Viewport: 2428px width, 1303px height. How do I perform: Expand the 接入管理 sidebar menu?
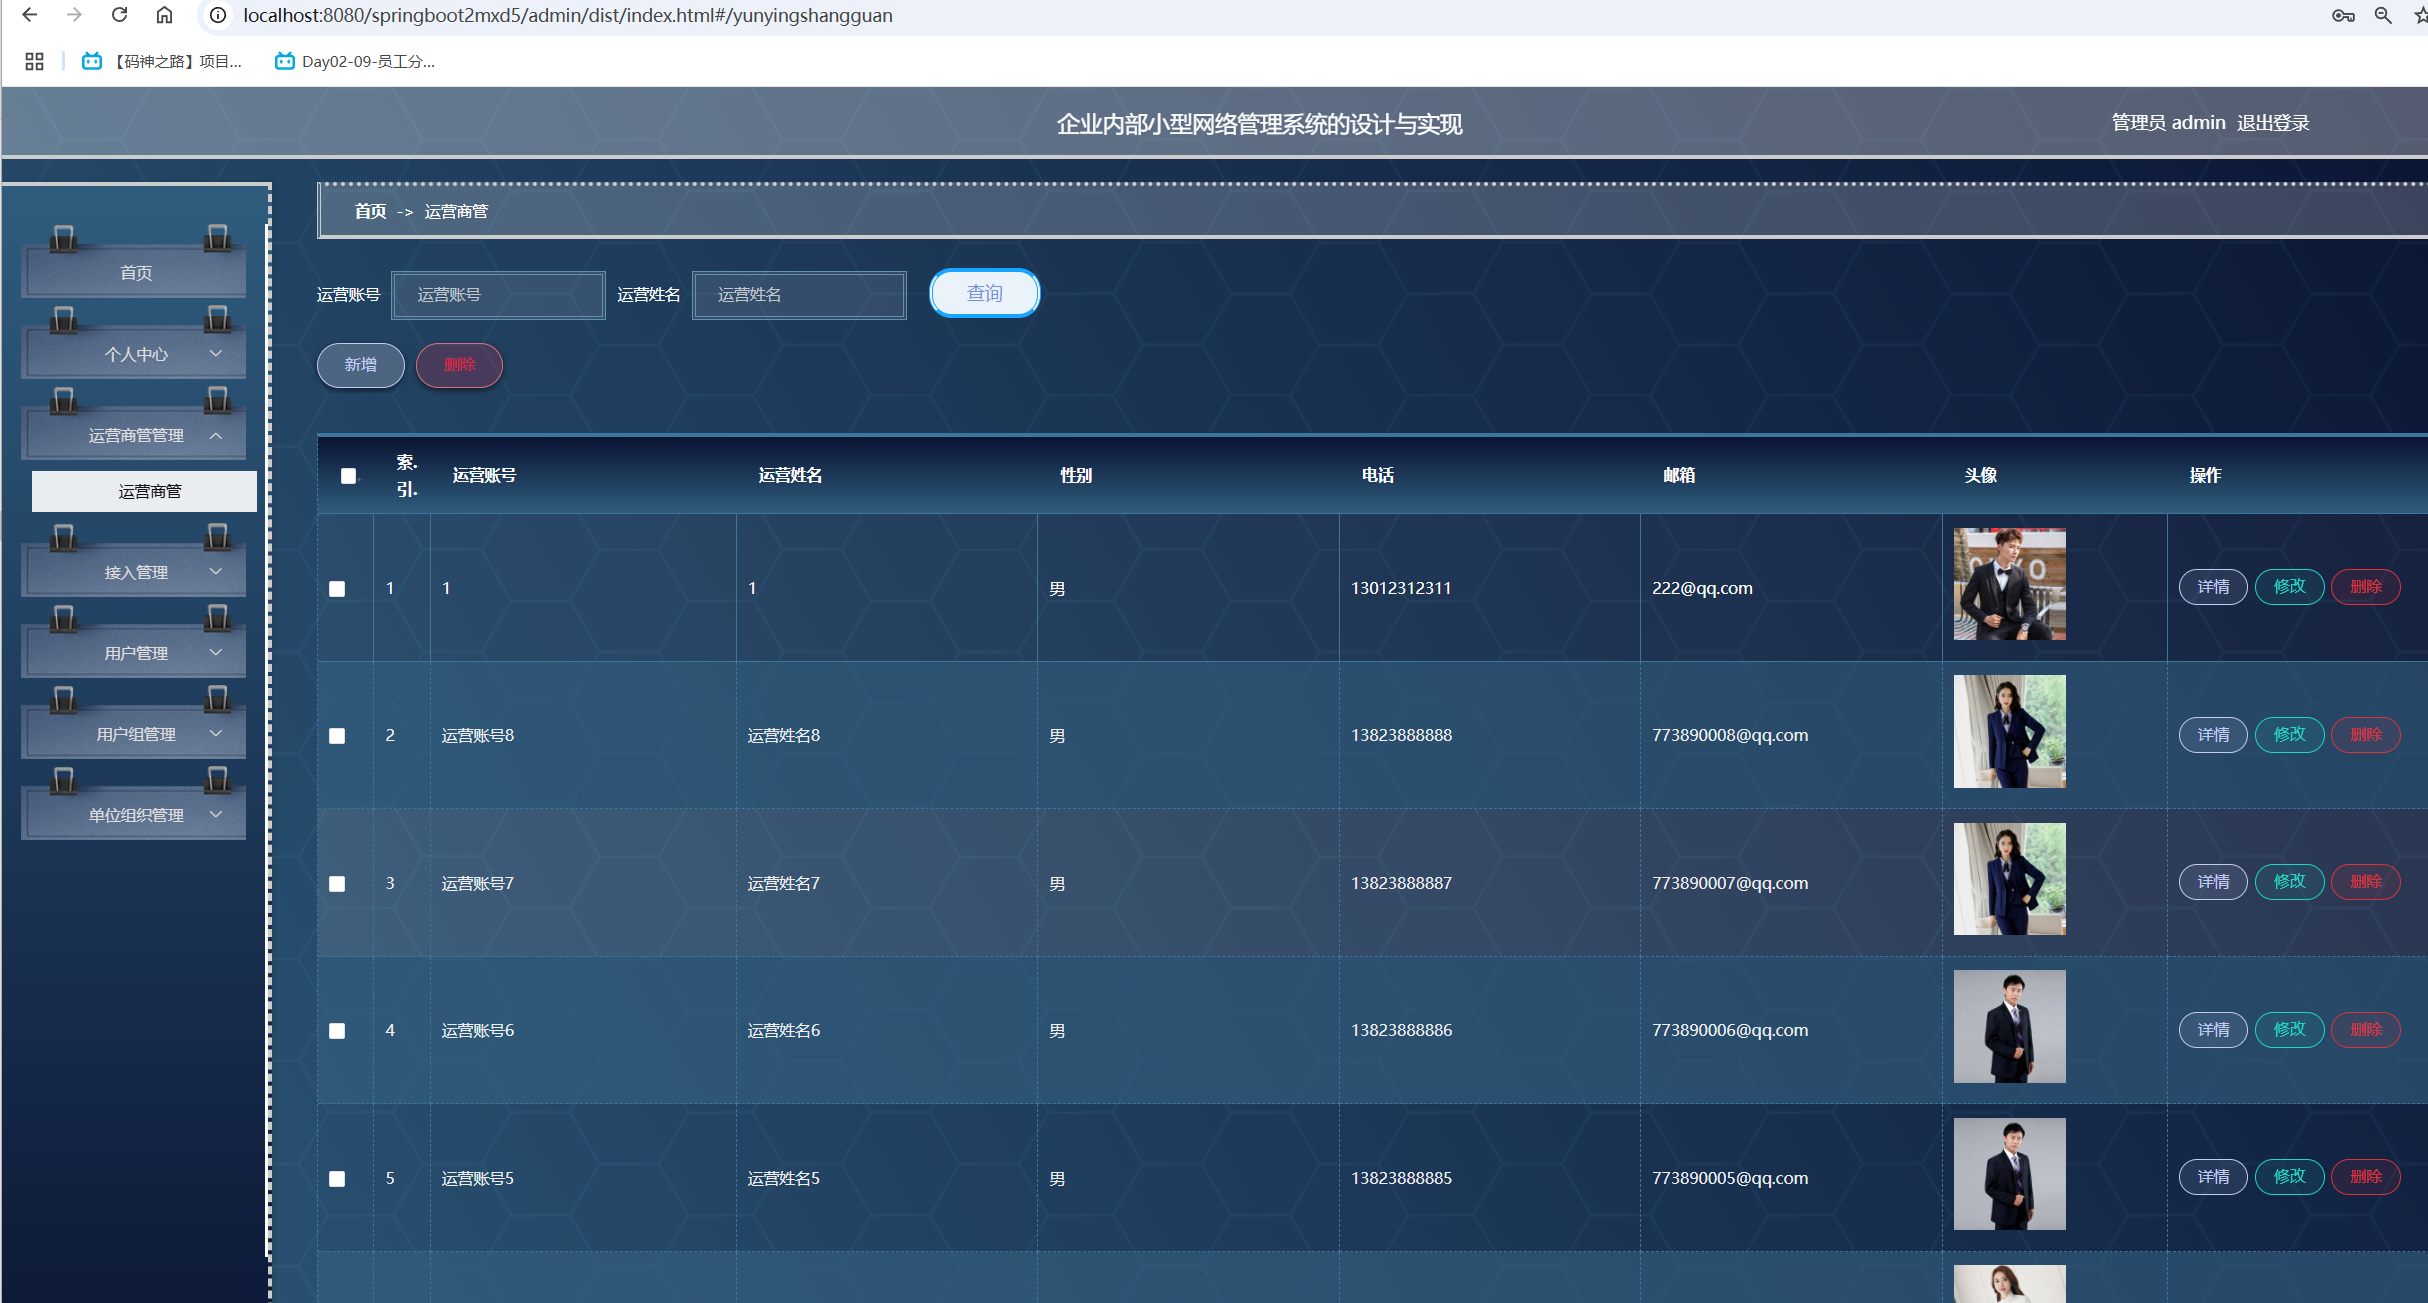pos(136,572)
